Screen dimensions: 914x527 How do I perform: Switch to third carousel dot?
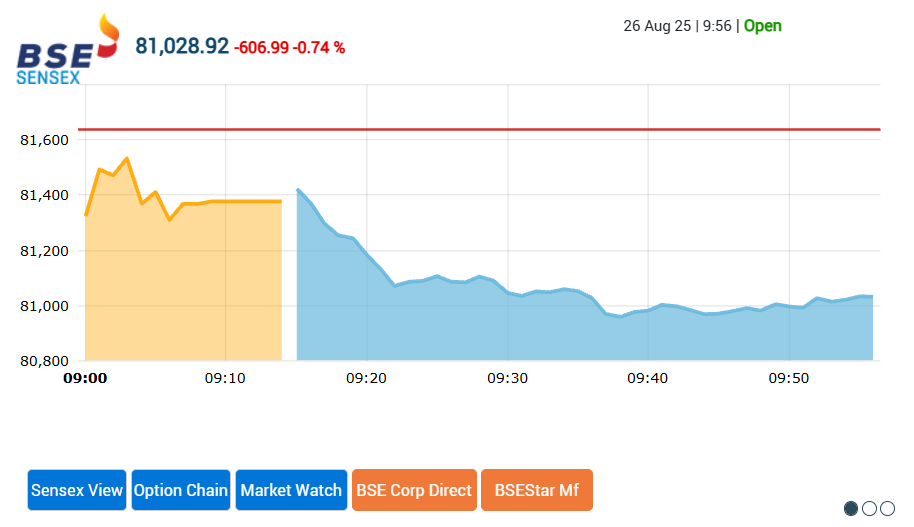tap(887, 508)
